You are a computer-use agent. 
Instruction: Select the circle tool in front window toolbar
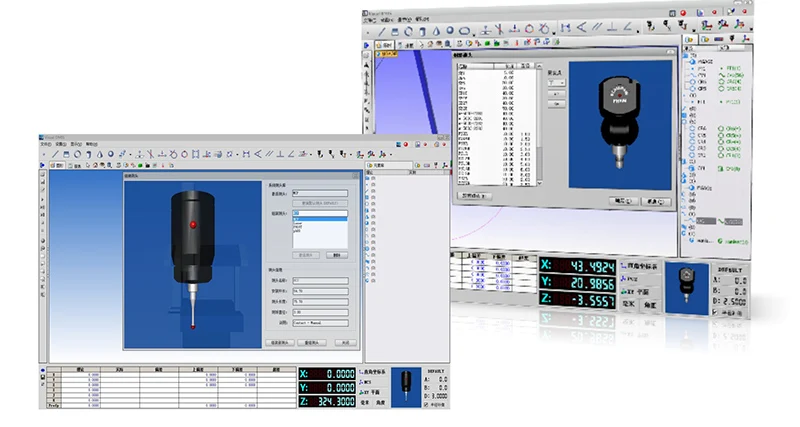pyautogui.click(x=78, y=154)
